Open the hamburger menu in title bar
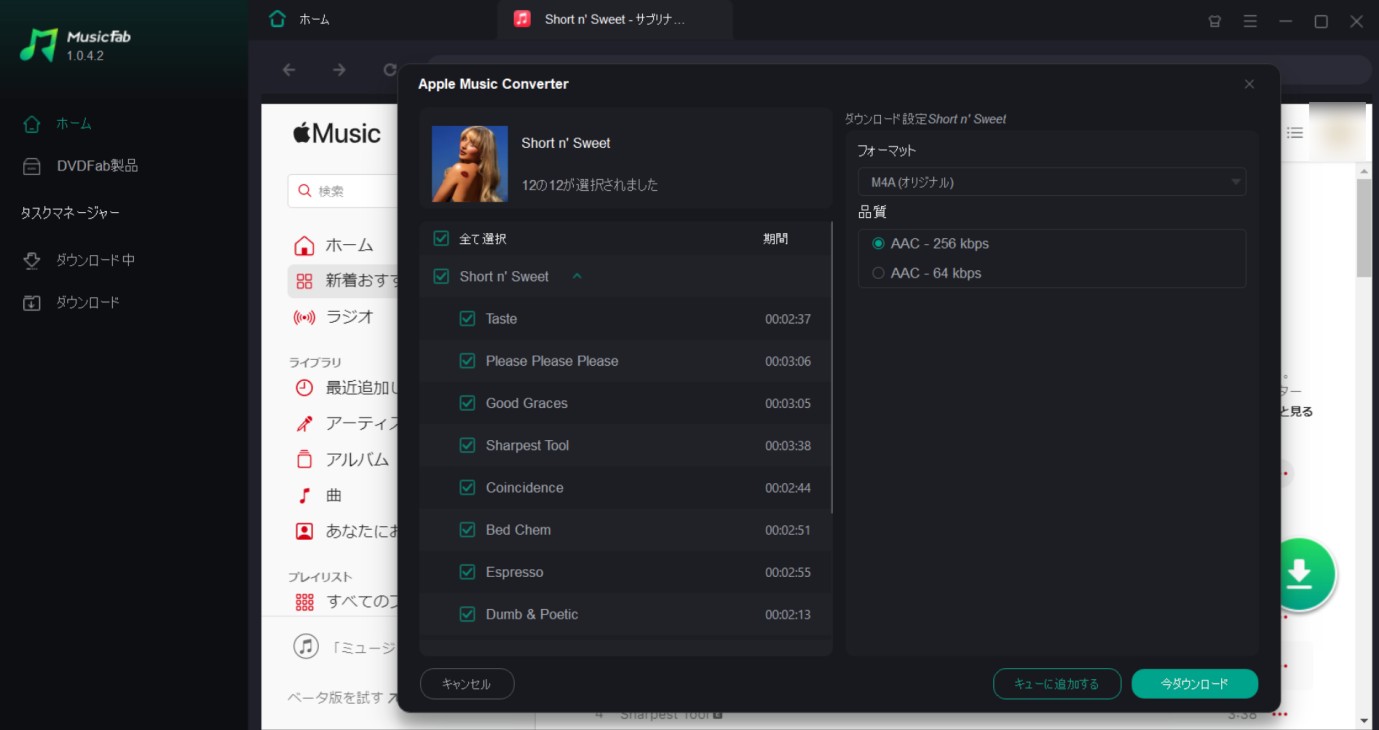 point(1250,21)
